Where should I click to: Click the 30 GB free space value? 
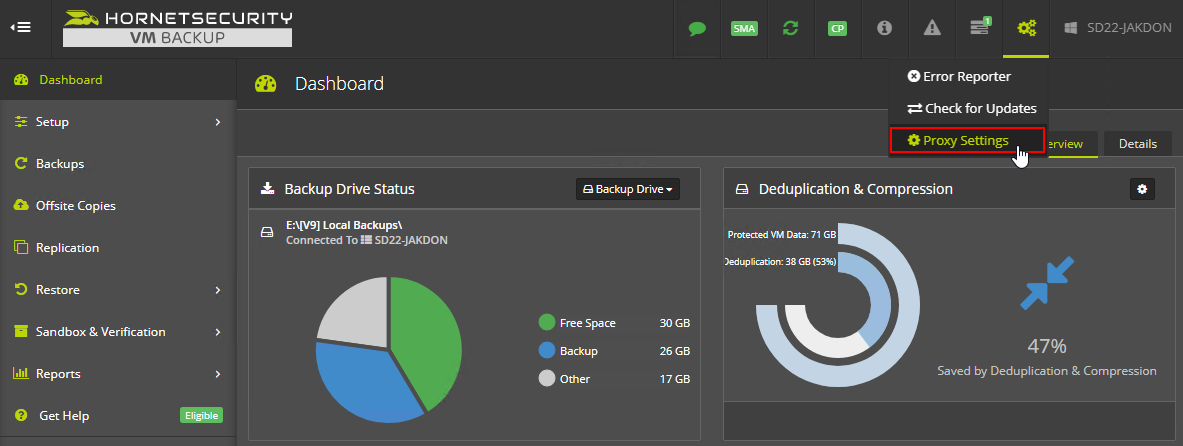pos(674,323)
